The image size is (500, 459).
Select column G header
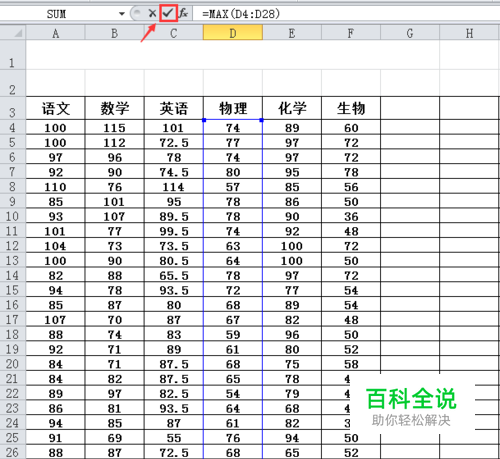pos(410,33)
